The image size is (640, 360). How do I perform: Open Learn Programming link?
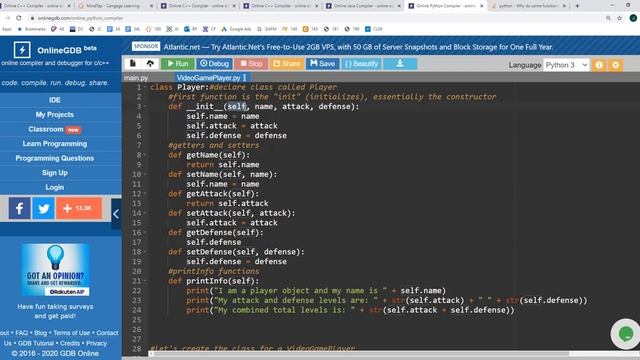pyautogui.click(x=55, y=144)
